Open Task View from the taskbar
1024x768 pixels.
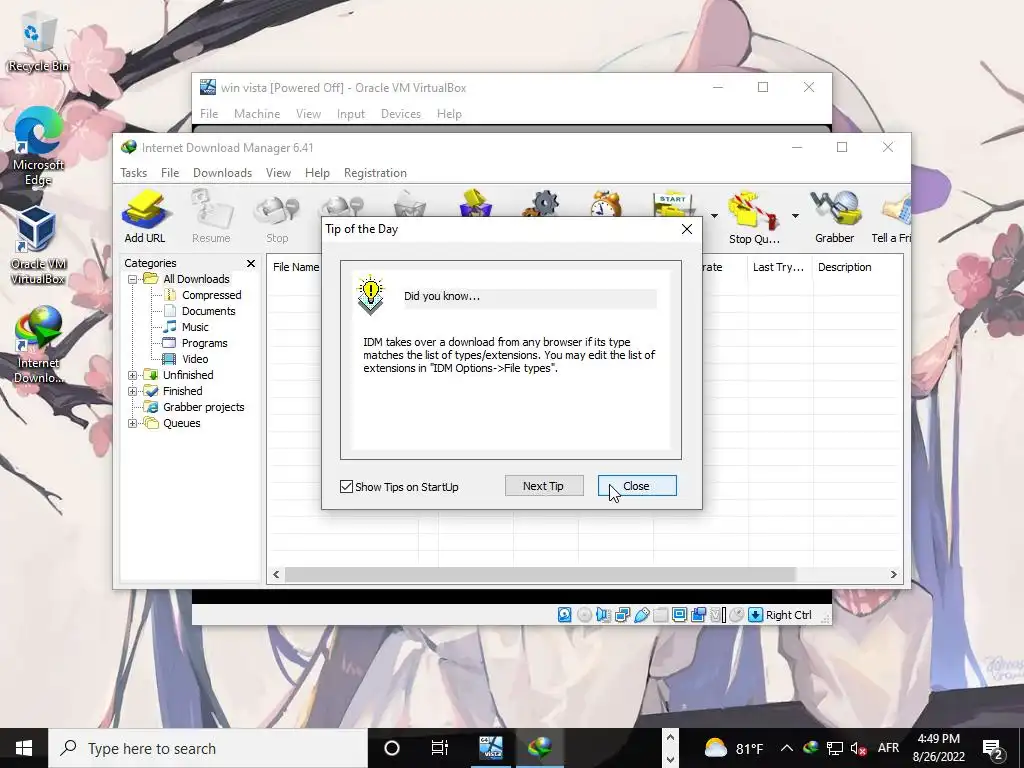pyautogui.click(x=440, y=748)
